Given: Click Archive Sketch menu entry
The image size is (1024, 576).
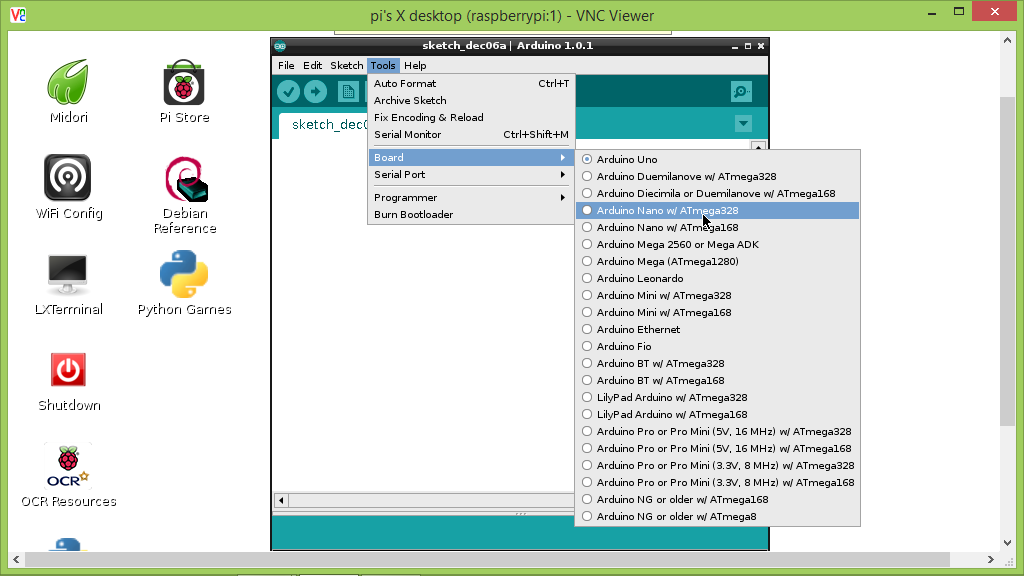Looking at the screenshot, I should pos(471,101).
